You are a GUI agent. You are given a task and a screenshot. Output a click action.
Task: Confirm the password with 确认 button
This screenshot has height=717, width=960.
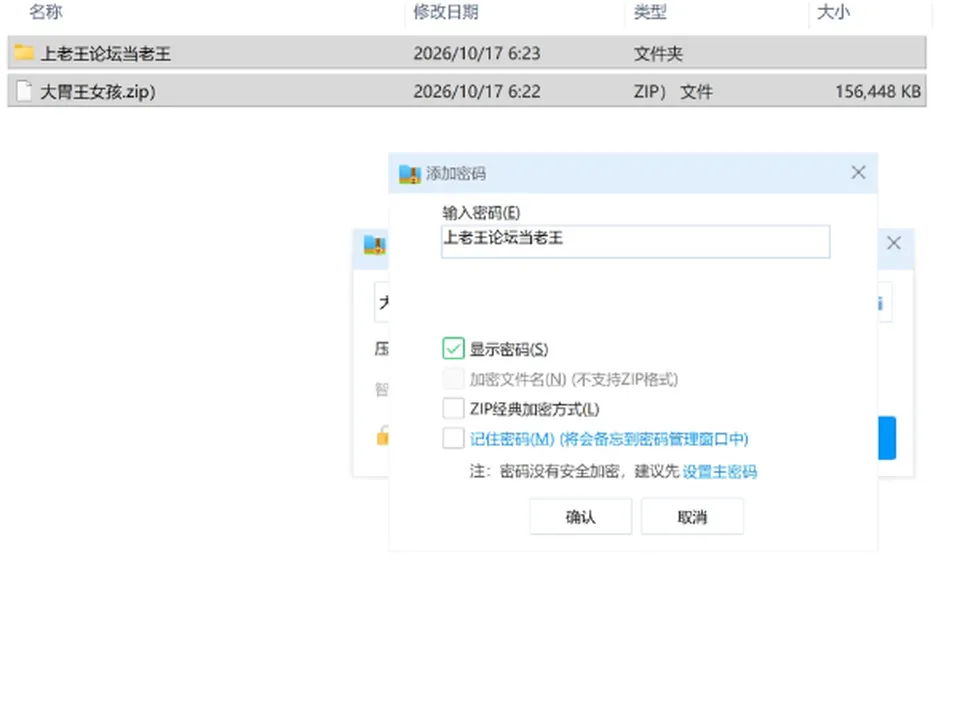[580, 517]
